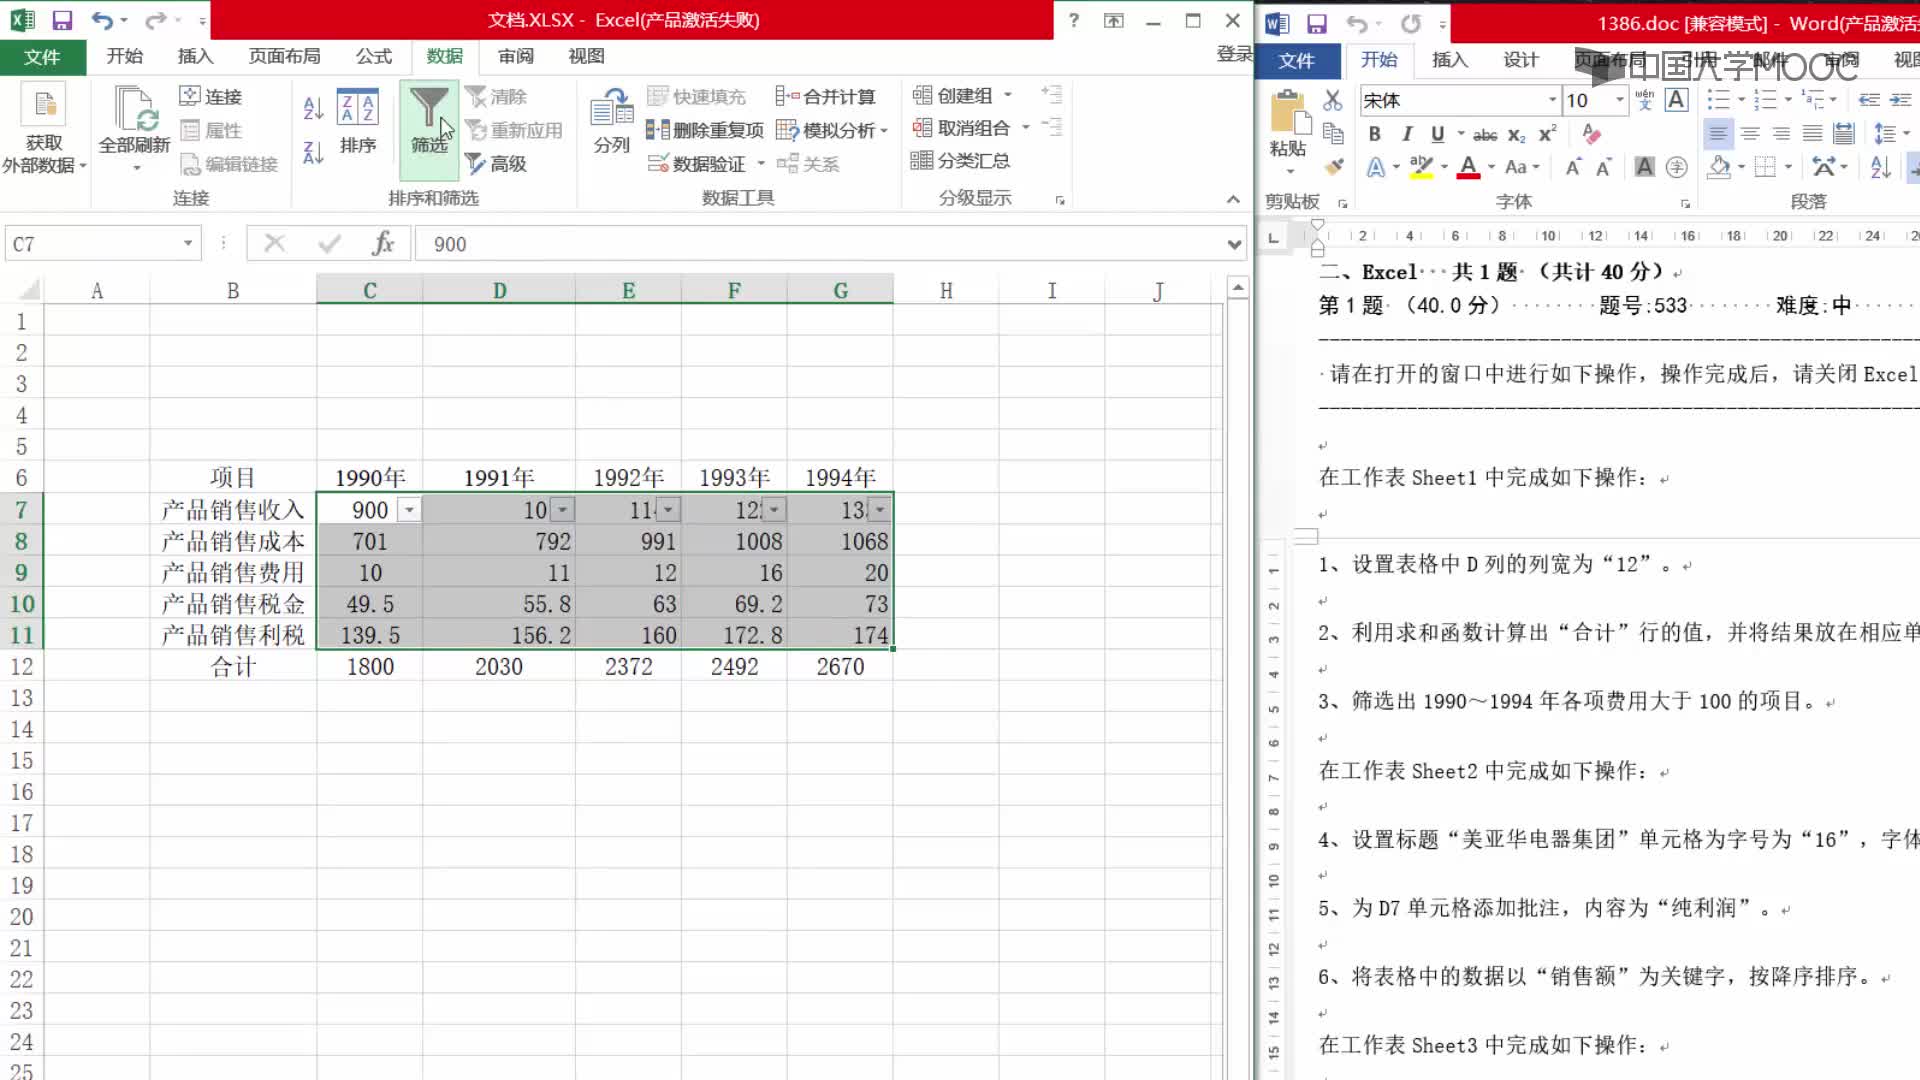
Task: Apply red font color in Word
Action: click(x=1468, y=167)
